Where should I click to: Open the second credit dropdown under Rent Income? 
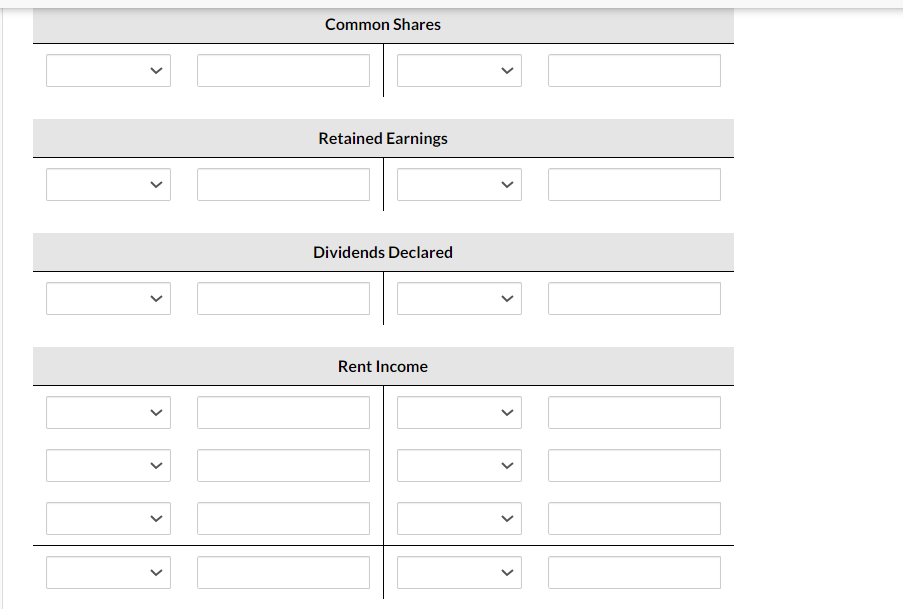(x=458, y=465)
